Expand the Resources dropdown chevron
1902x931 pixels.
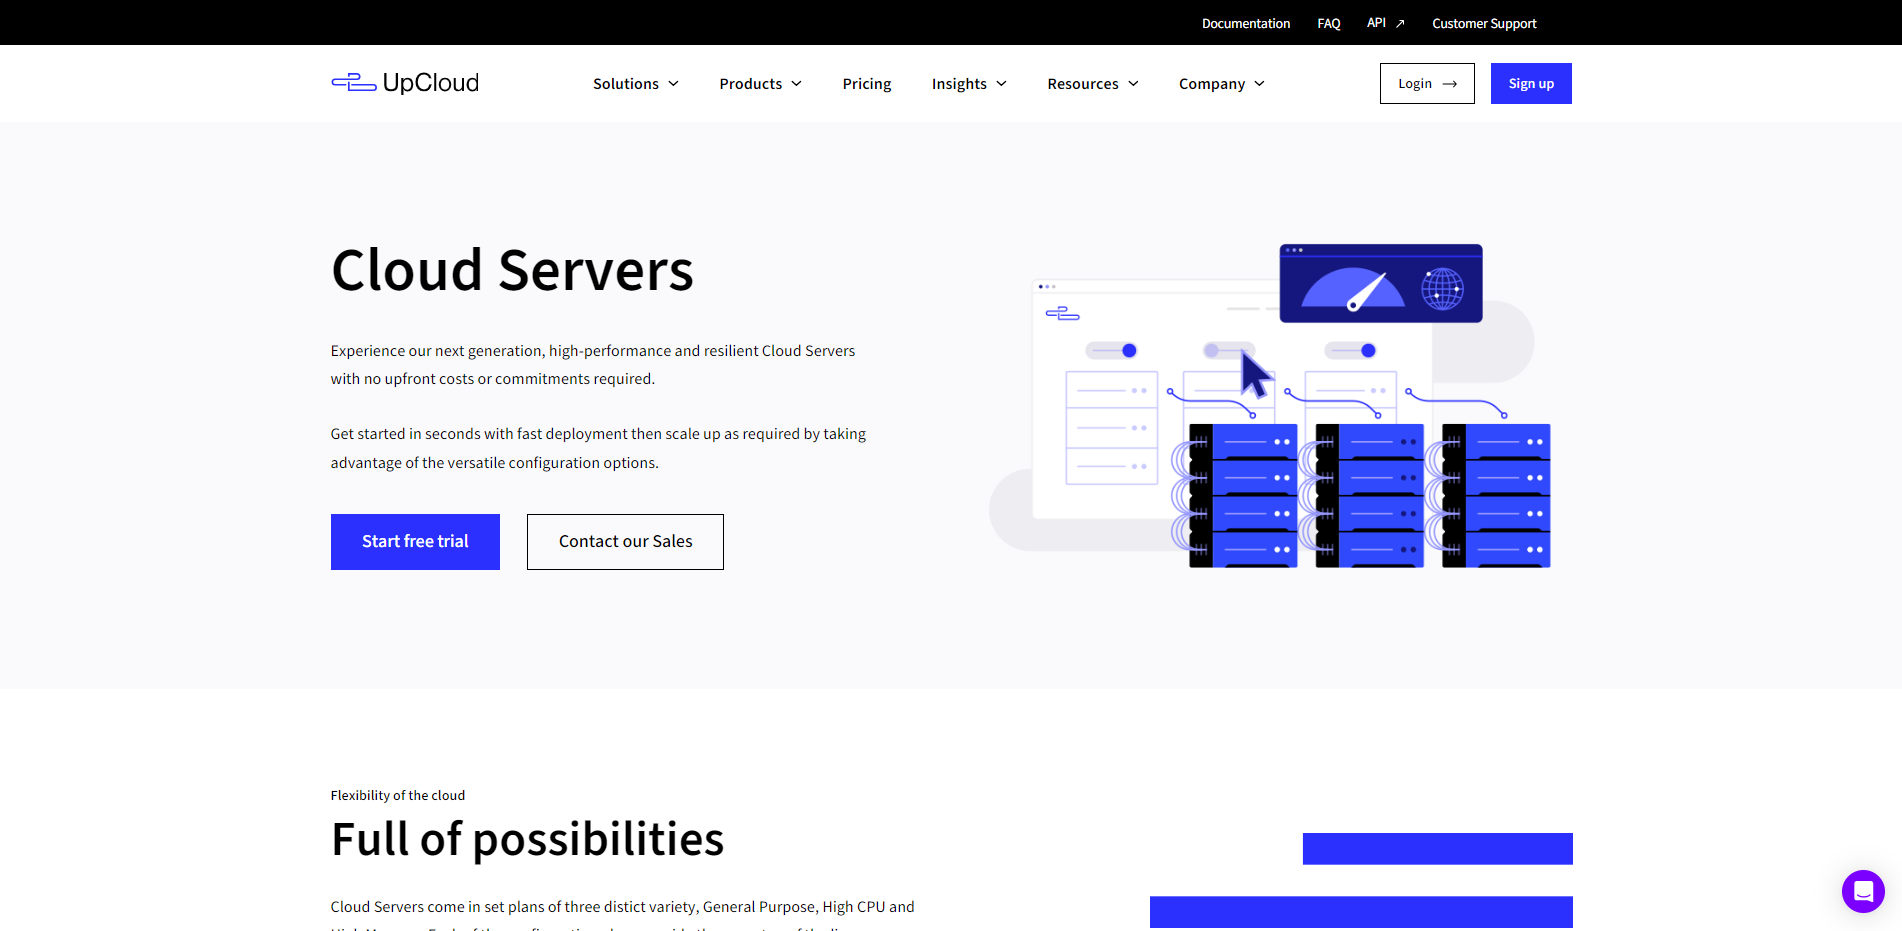click(x=1133, y=84)
